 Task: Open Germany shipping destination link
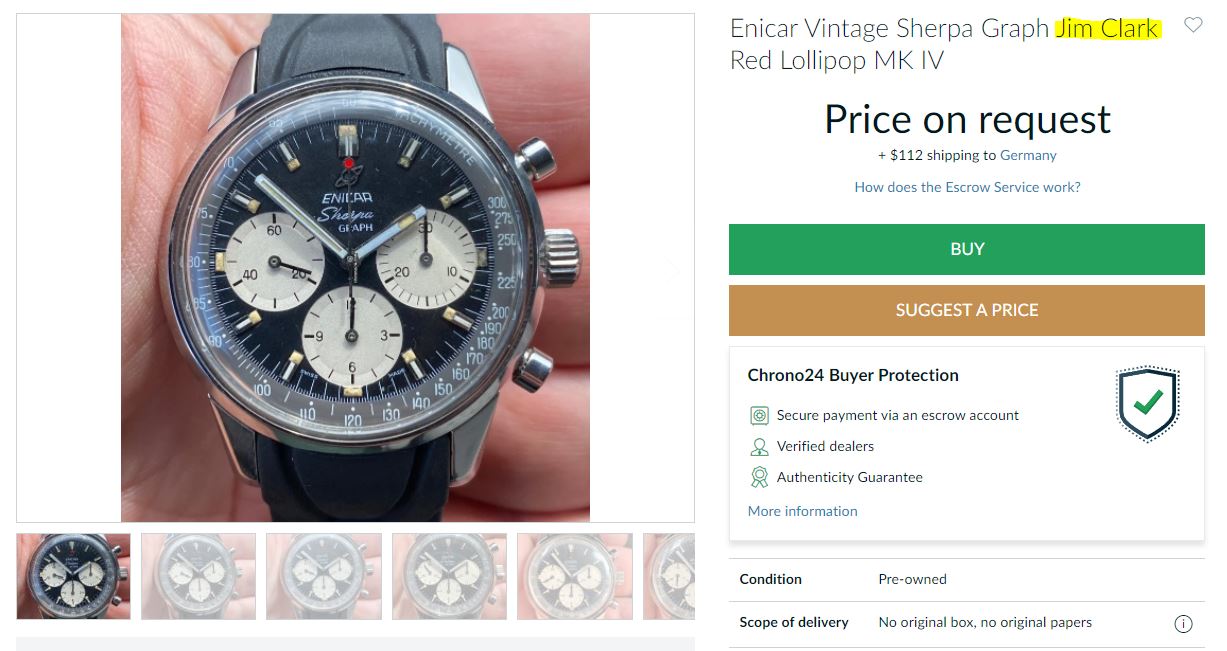1028,155
